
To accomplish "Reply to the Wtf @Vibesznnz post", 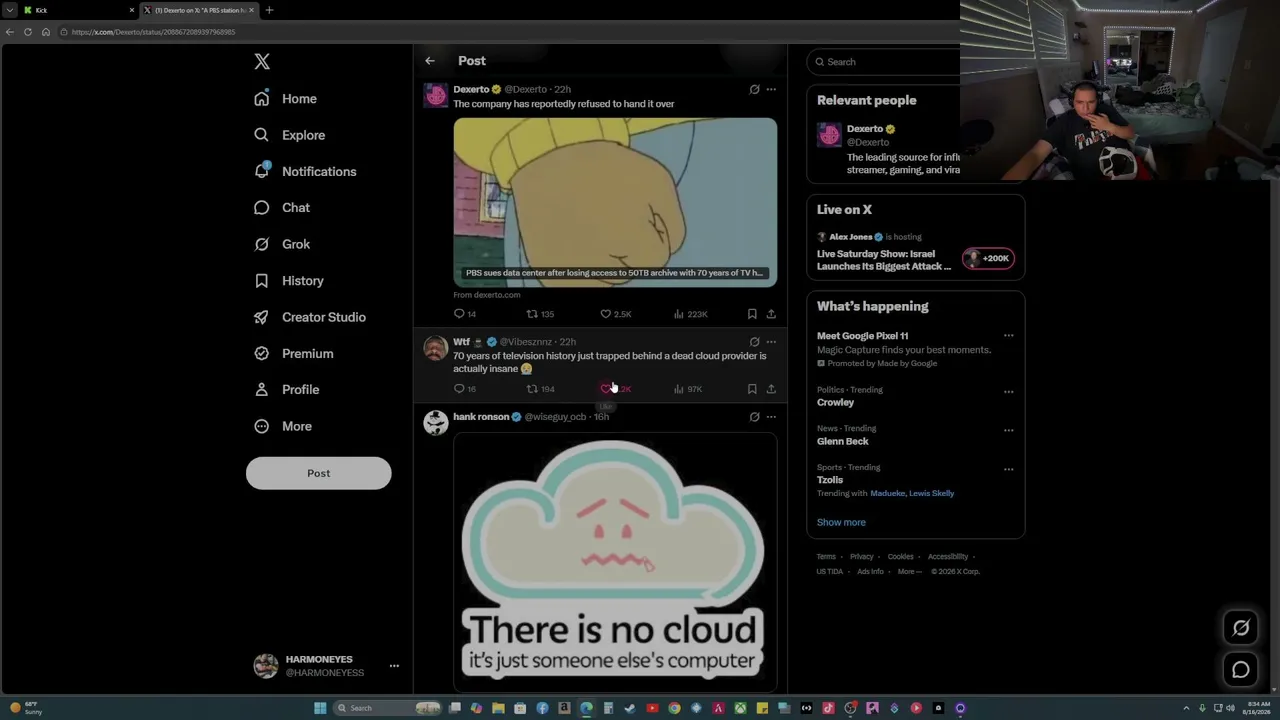I will click(465, 389).
